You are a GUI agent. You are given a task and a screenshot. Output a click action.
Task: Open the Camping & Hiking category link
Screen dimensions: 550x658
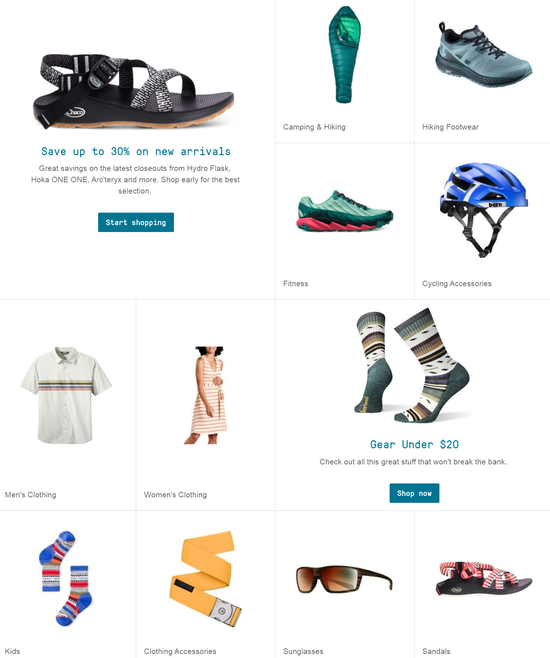click(314, 127)
